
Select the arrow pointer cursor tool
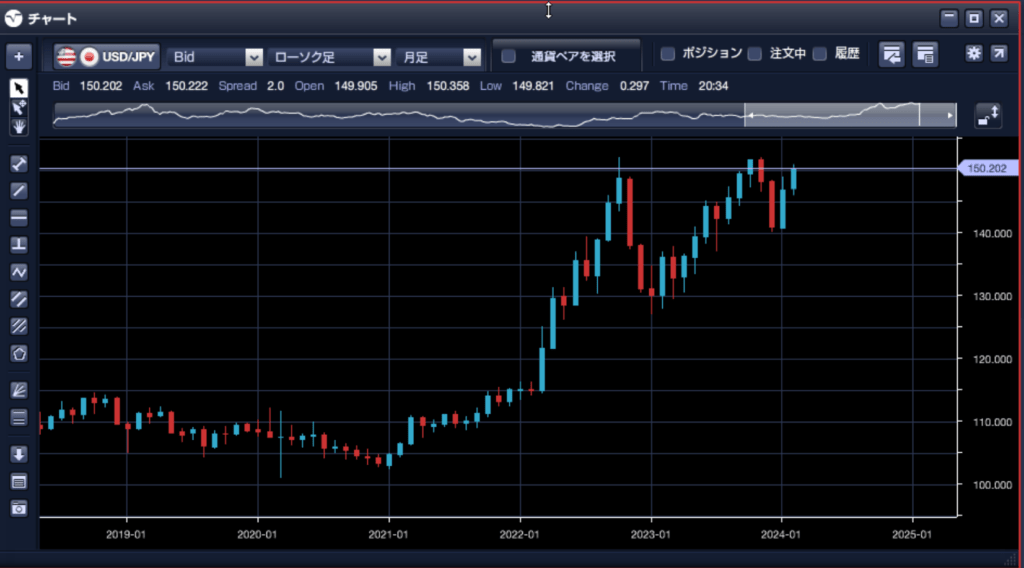coord(19,88)
